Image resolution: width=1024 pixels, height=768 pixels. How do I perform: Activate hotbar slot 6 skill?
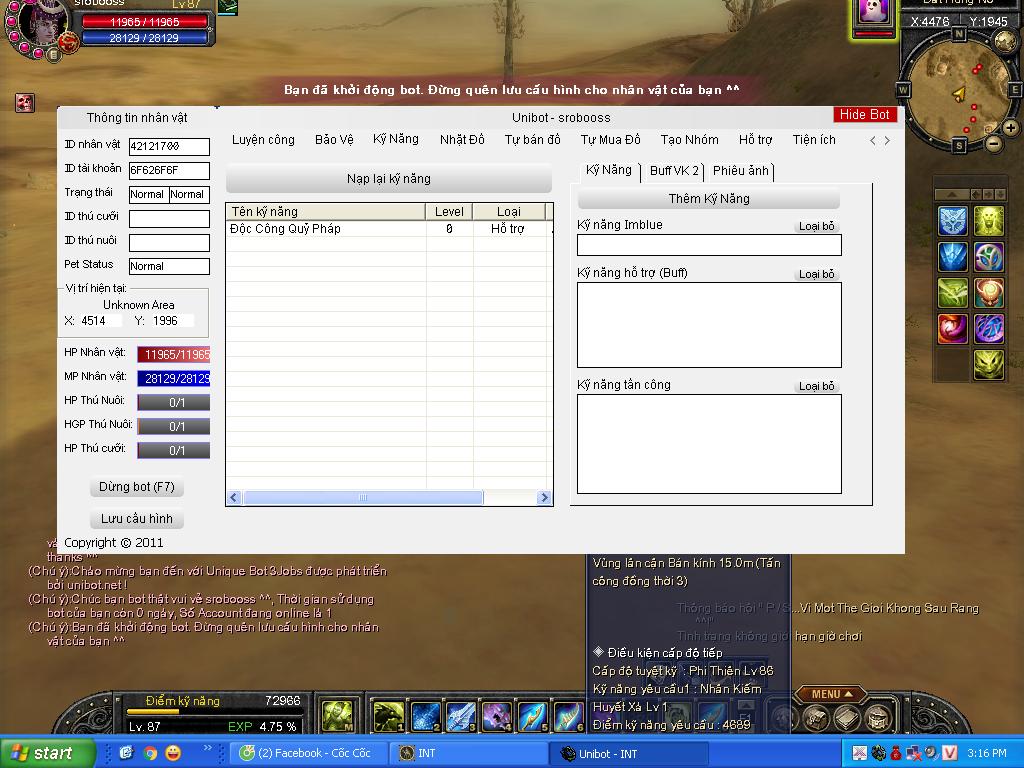tap(569, 716)
